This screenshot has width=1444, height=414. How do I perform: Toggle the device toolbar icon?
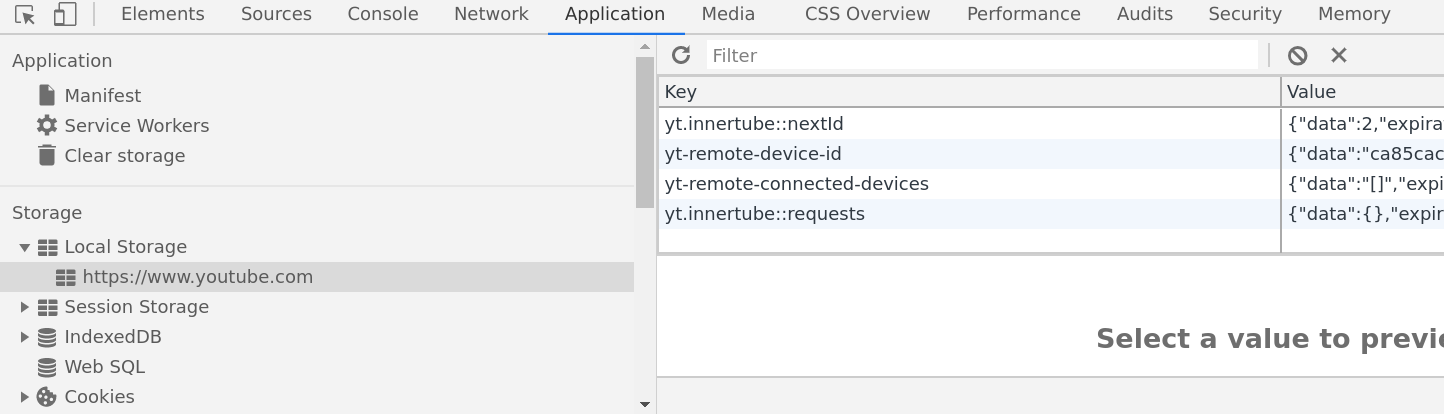(65, 15)
